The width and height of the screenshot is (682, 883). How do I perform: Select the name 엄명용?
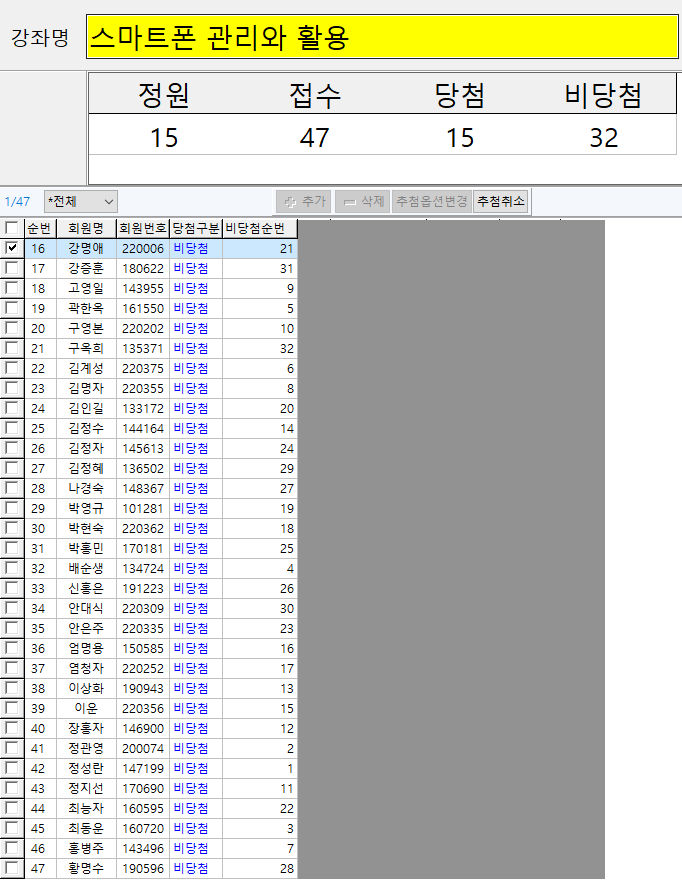pyautogui.click(x=86, y=648)
